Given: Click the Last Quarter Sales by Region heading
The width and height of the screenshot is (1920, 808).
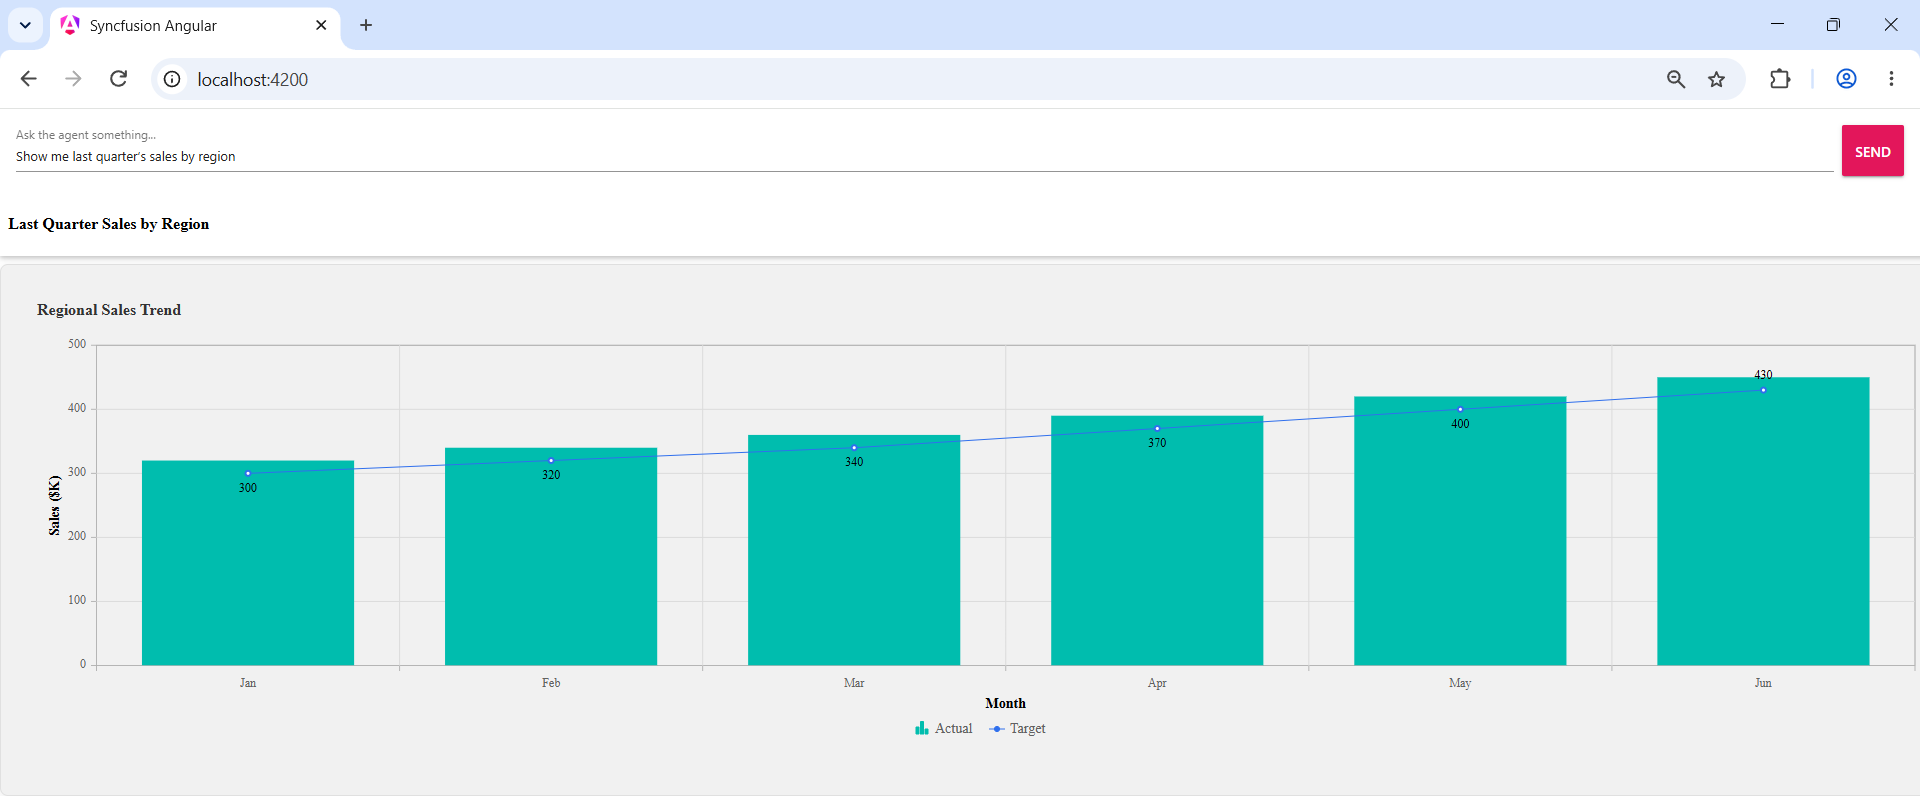Looking at the screenshot, I should tap(109, 224).
